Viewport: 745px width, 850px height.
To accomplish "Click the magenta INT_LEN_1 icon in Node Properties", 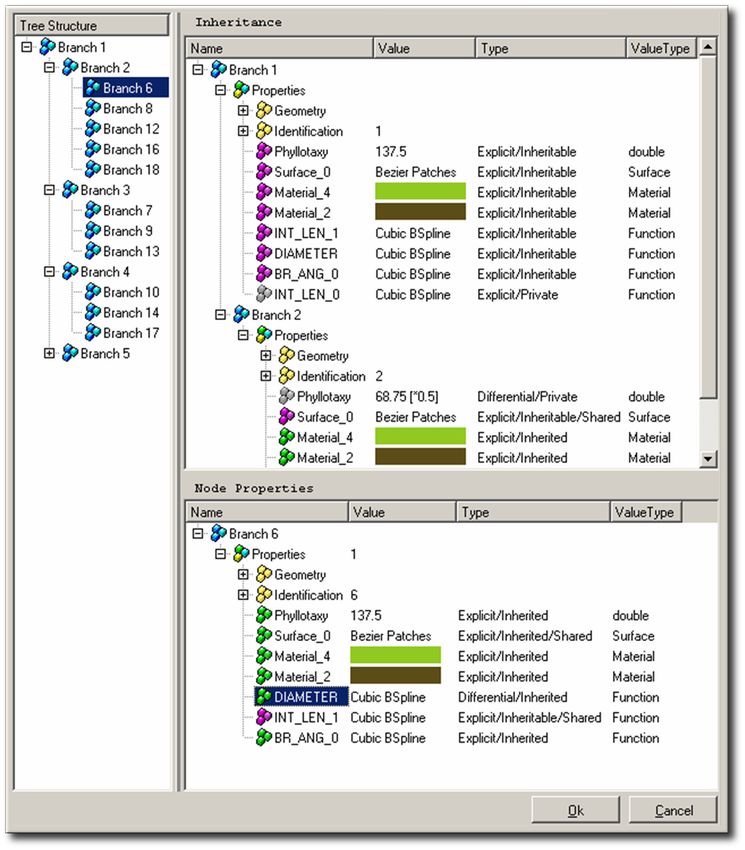I will 264,718.
